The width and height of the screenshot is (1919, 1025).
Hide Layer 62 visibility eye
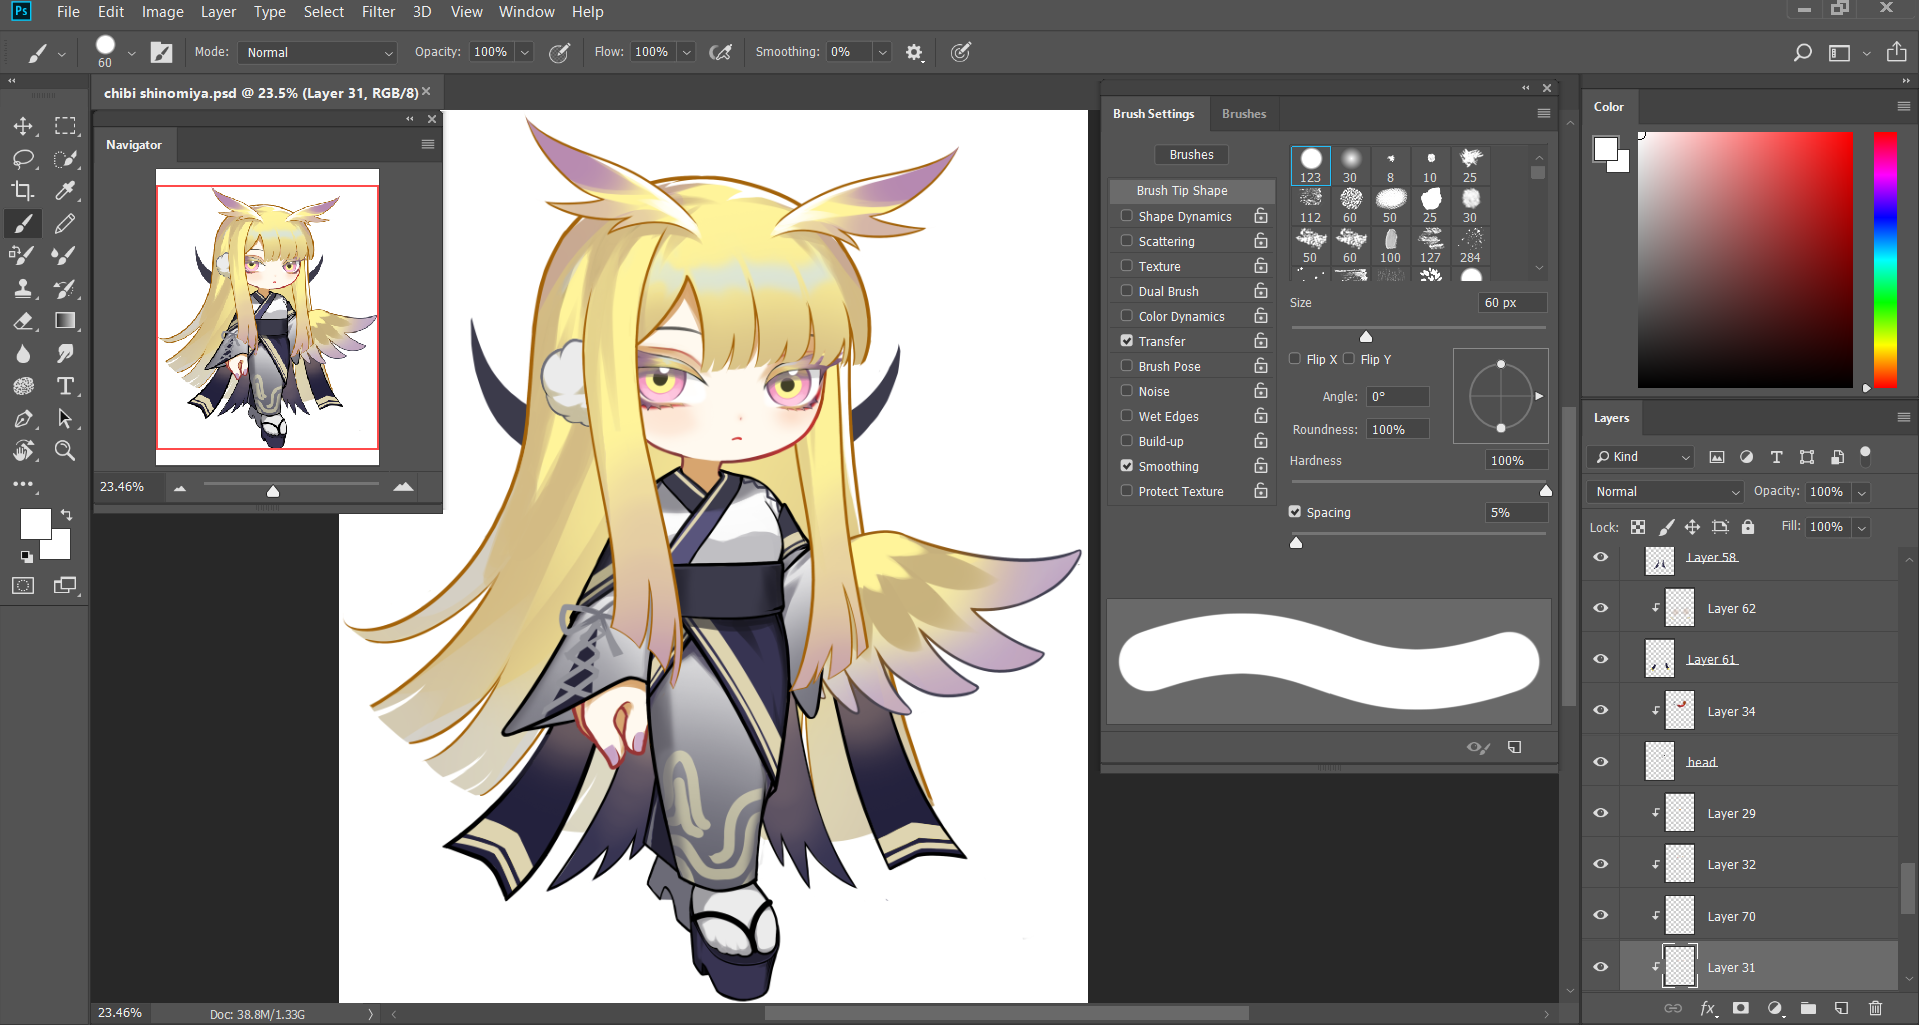(x=1601, y=608)
